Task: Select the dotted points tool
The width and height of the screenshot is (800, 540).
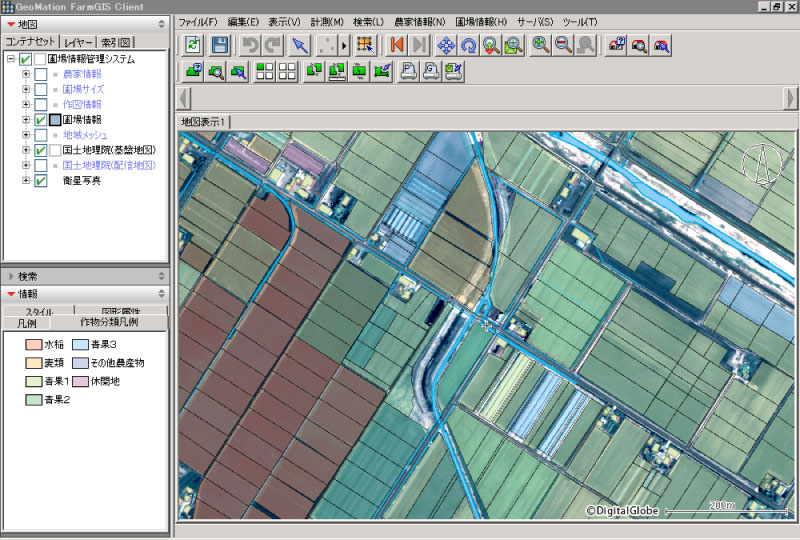Action: [327, 45]
